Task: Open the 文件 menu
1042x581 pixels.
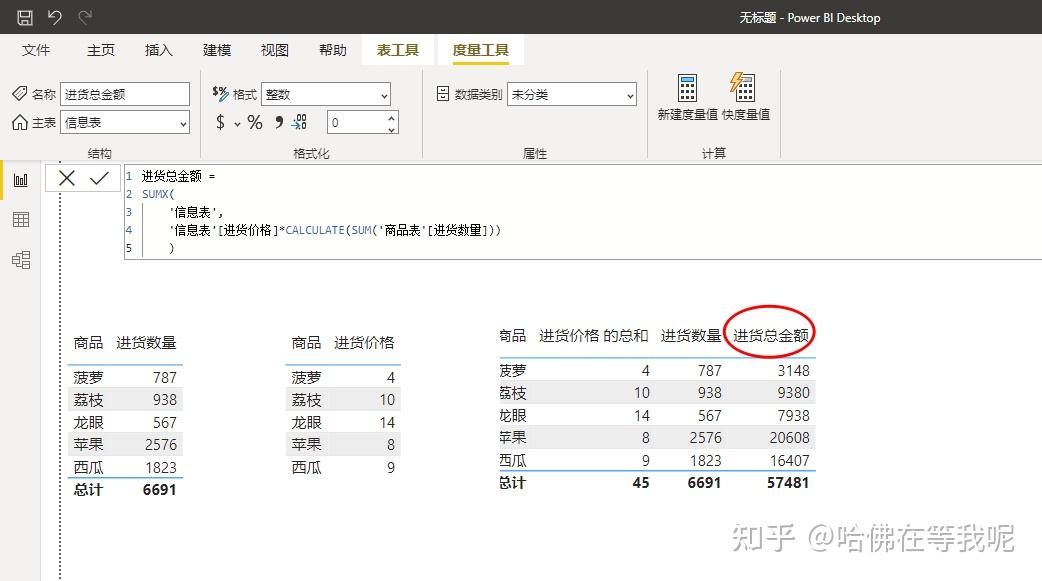Action: [x=36, y=49]
